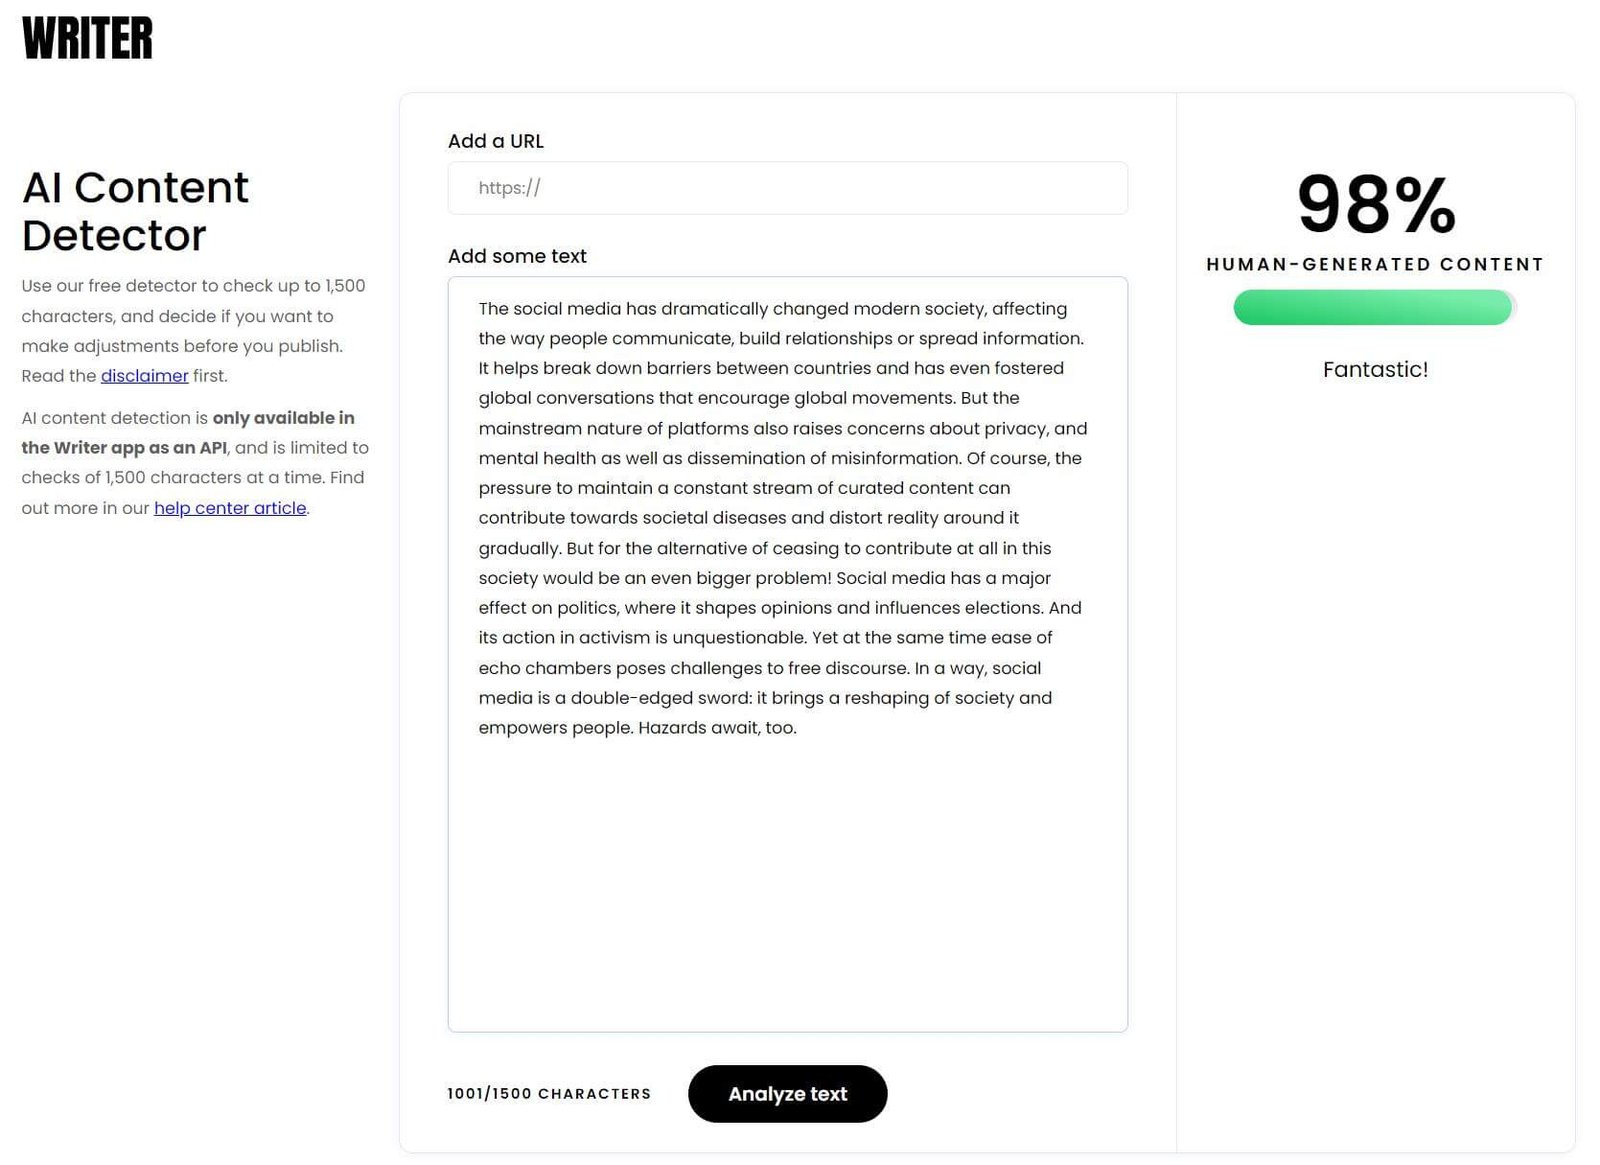Screen dimensions: 1600x1165
Task: Click the AI Content Detector heading
Action: point(135,211)
